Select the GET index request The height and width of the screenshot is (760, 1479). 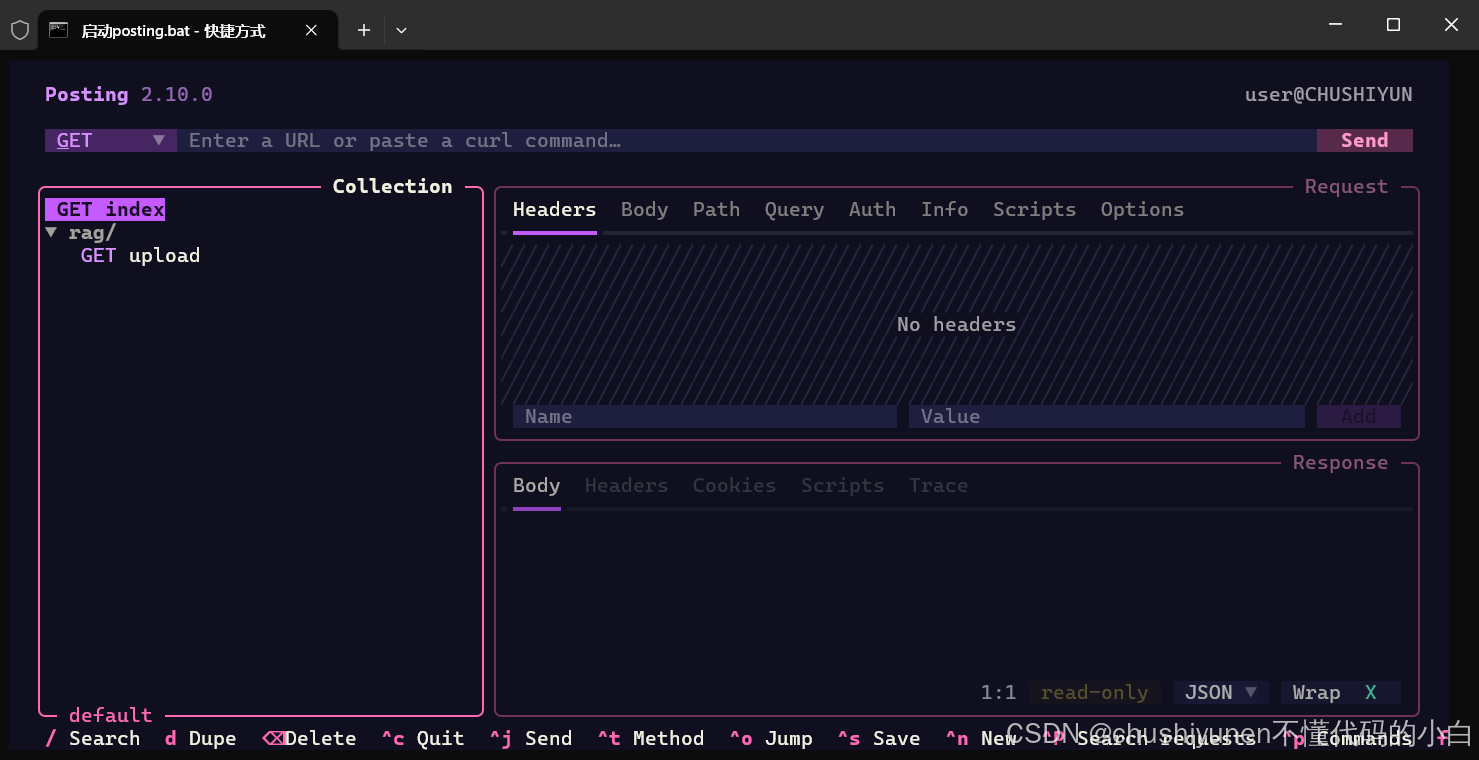click(x=105, y=209)
